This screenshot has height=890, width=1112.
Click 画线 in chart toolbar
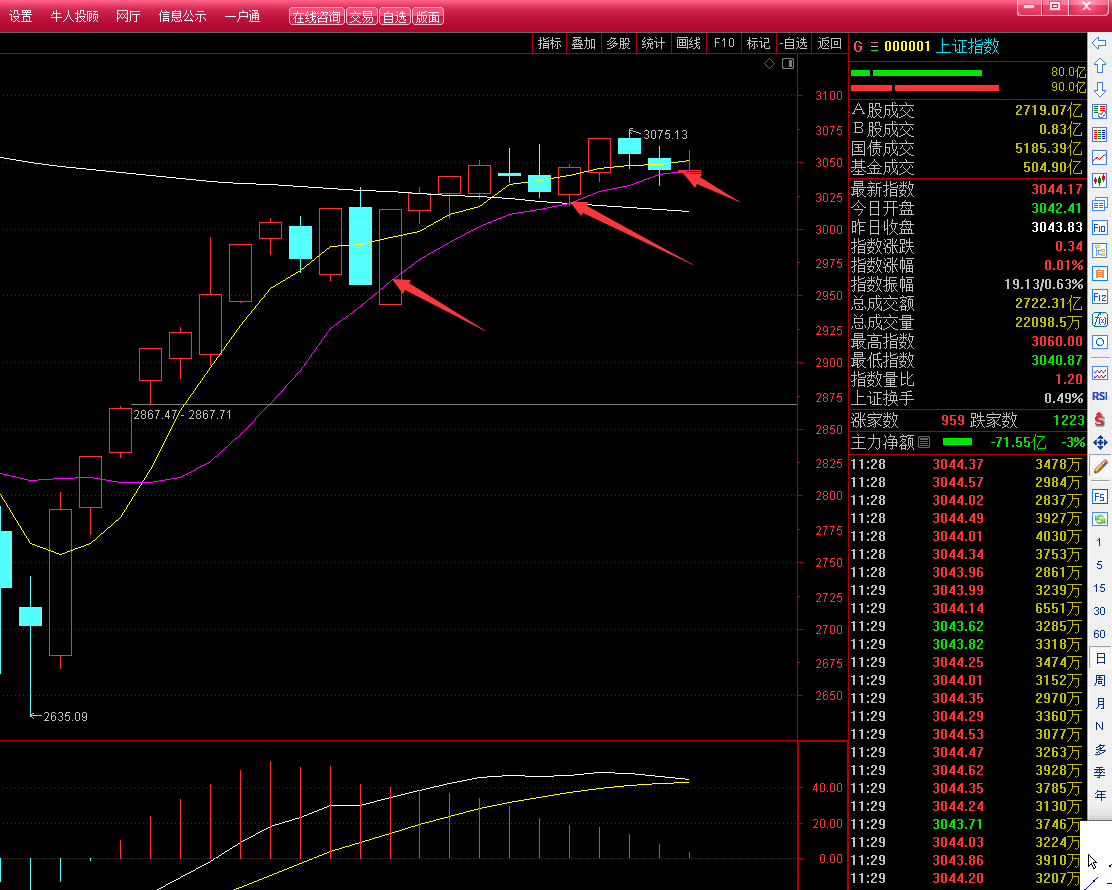point(688,43)
